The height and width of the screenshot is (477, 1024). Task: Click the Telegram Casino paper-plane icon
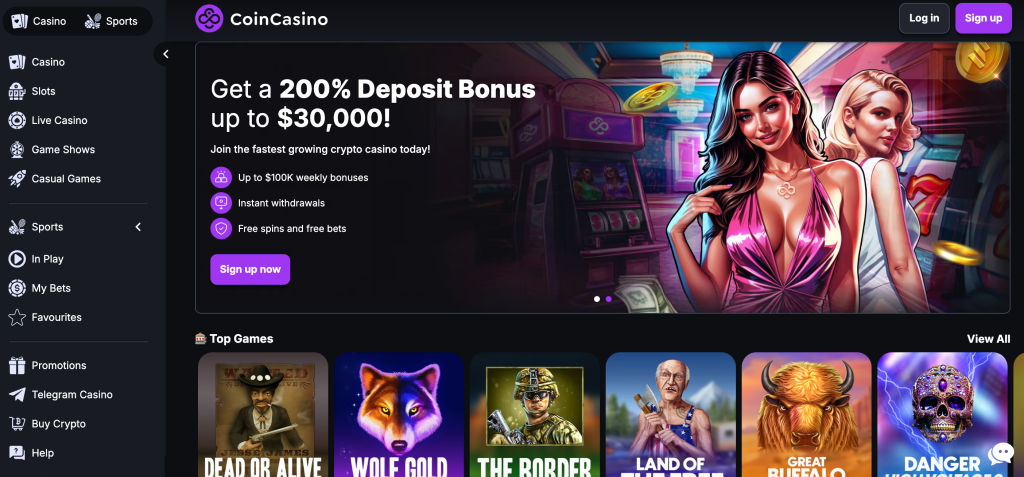[x=16, y=395]
